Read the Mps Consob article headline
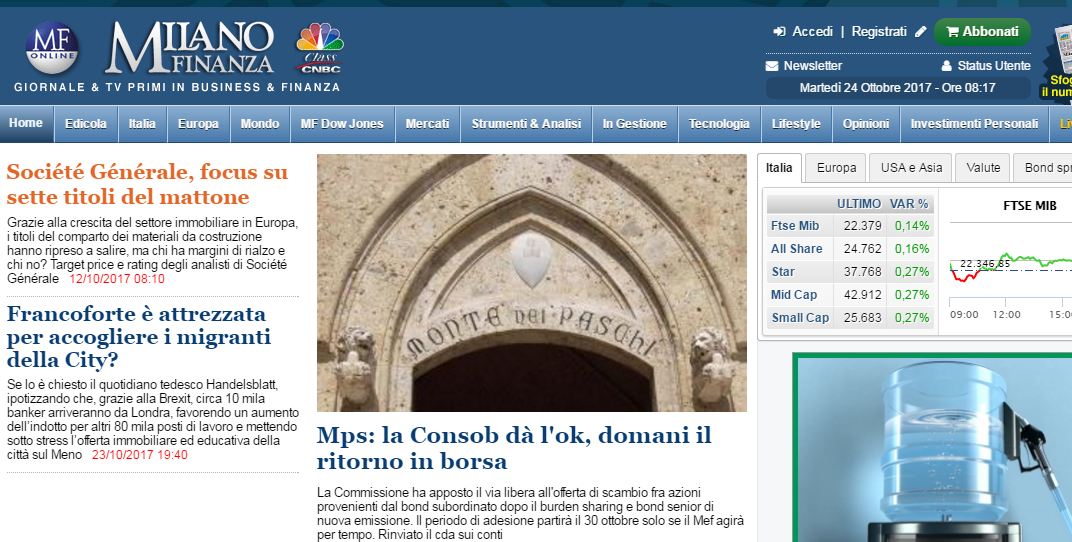This screenshot has height=542, width=1072. (x=514, y=448)
